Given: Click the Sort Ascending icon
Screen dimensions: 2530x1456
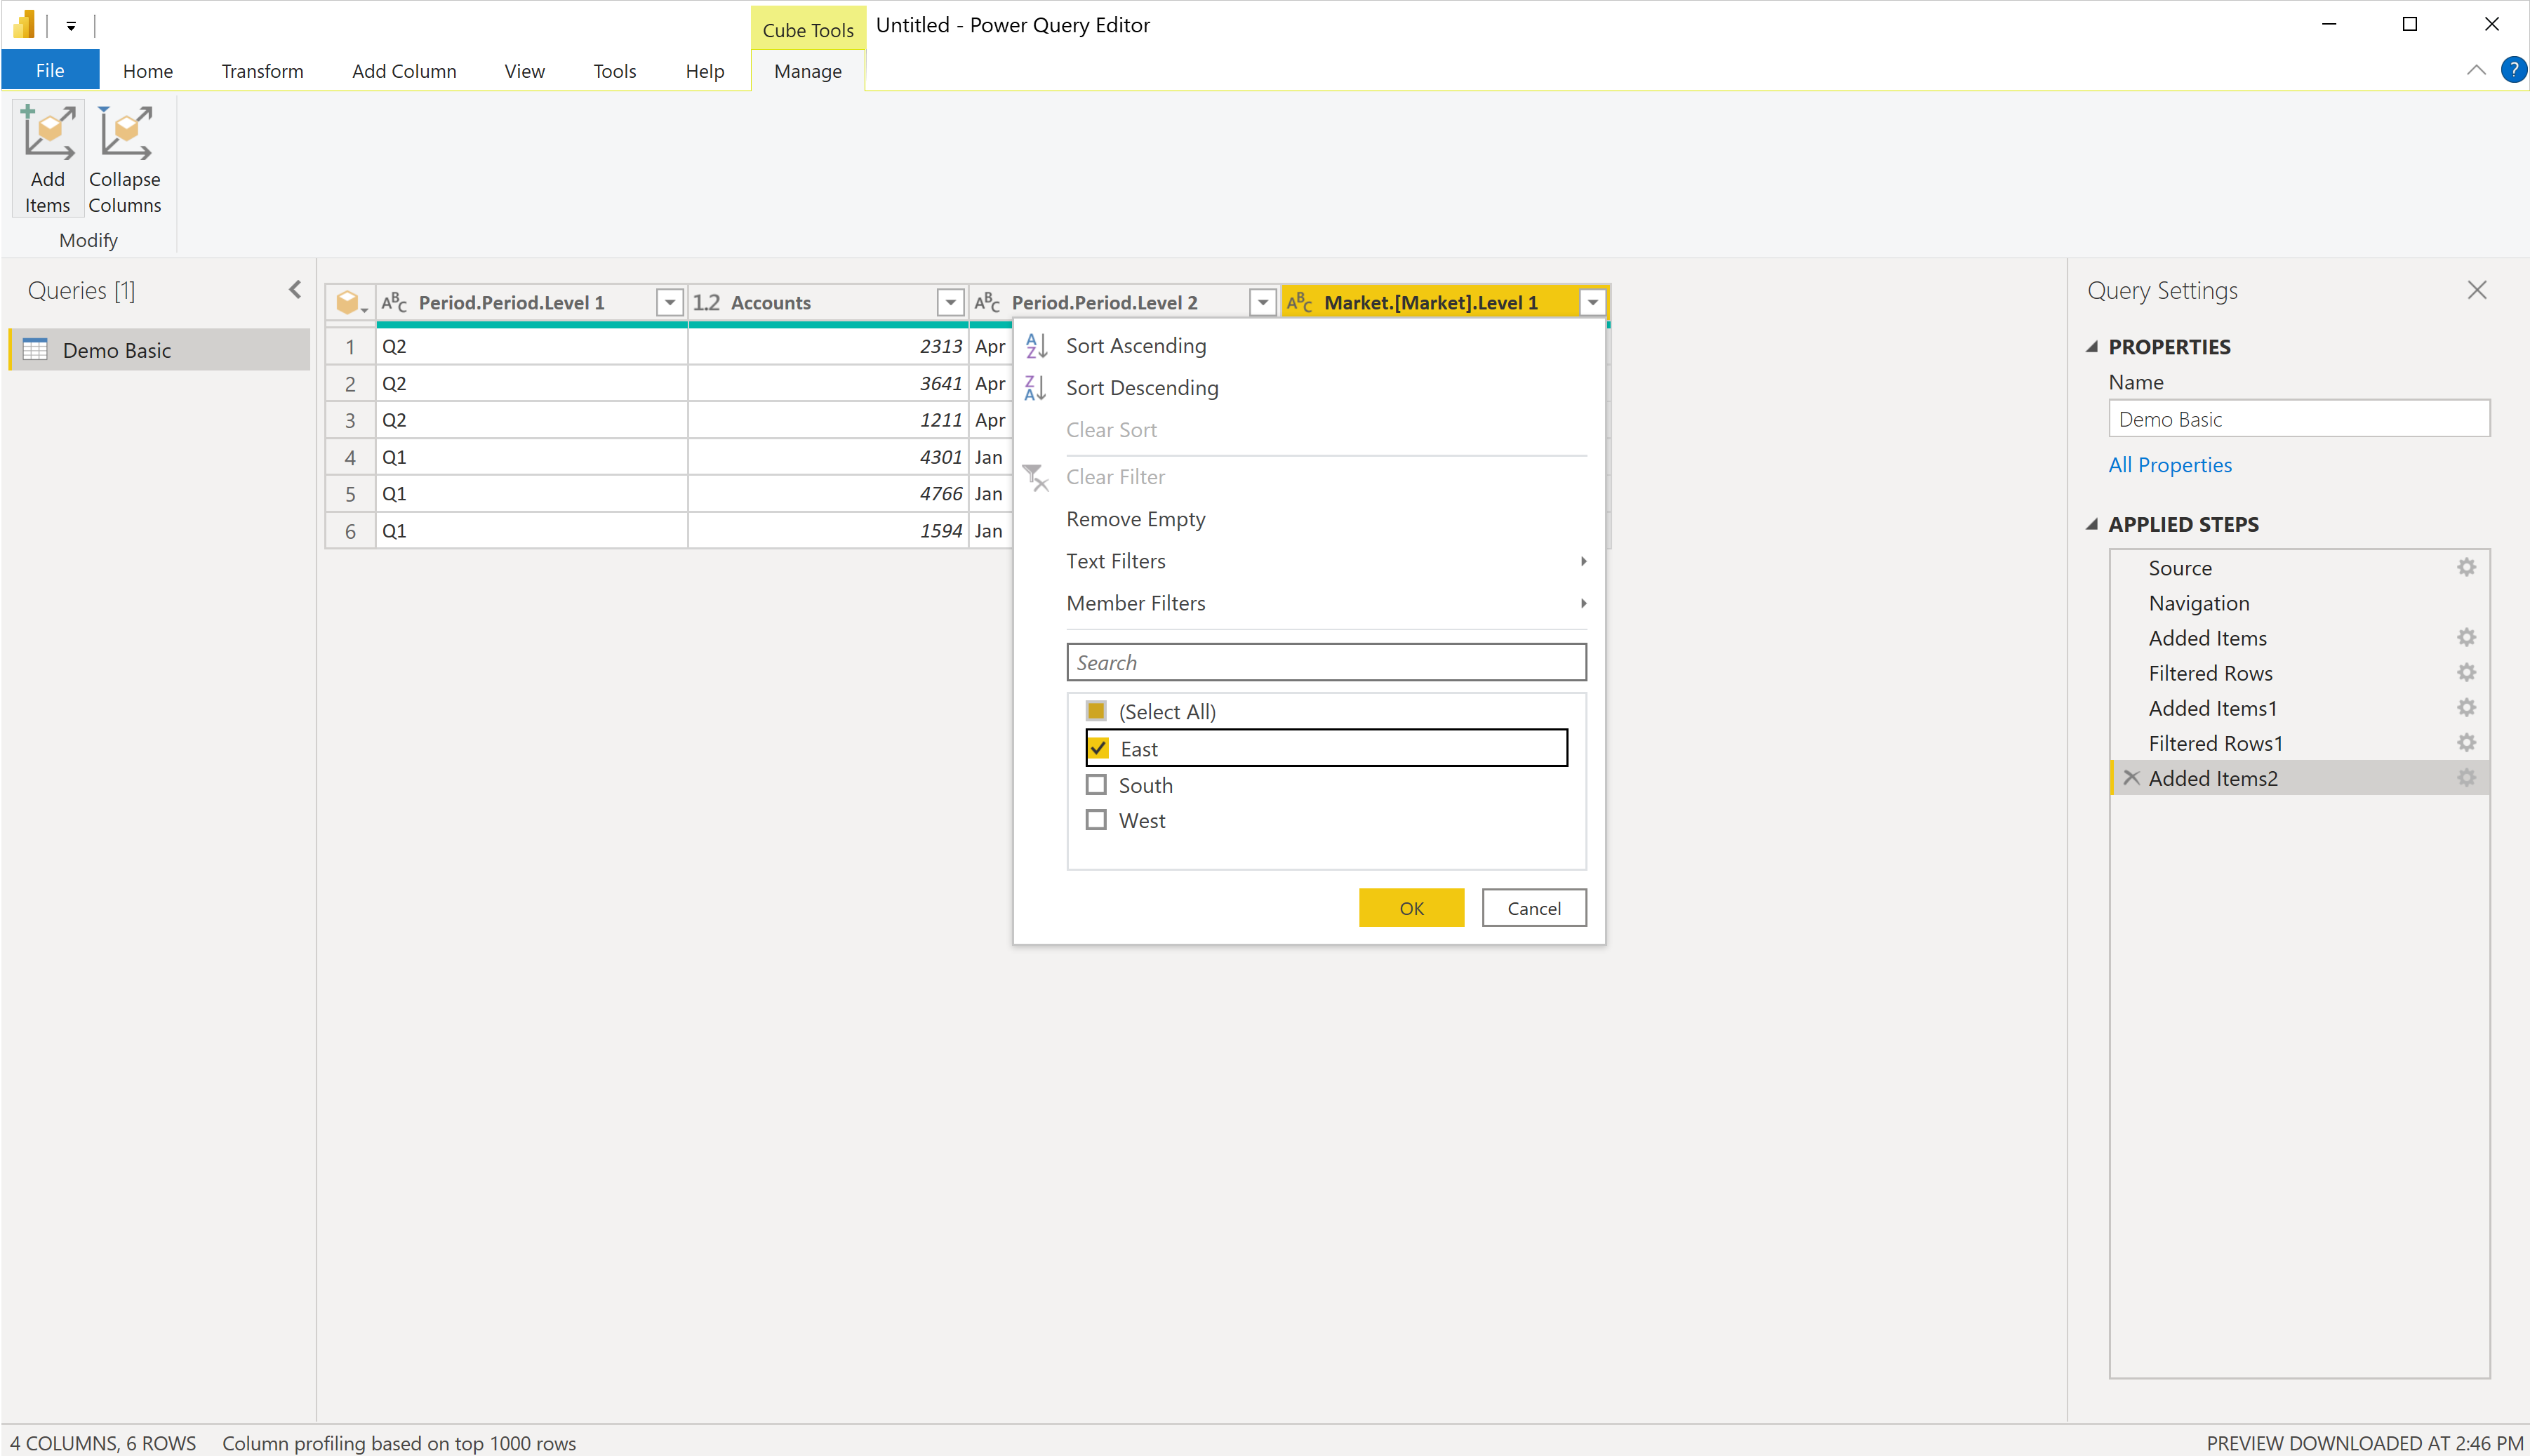Looking at the screenshot, I should click(1036, 346).
